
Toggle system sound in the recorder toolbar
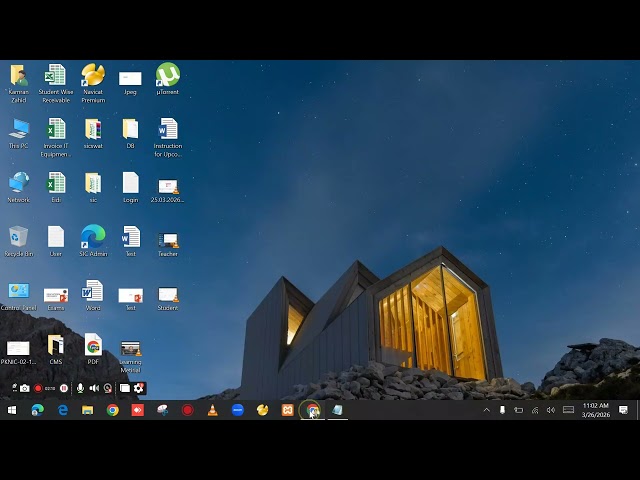[x=94, y=388]
